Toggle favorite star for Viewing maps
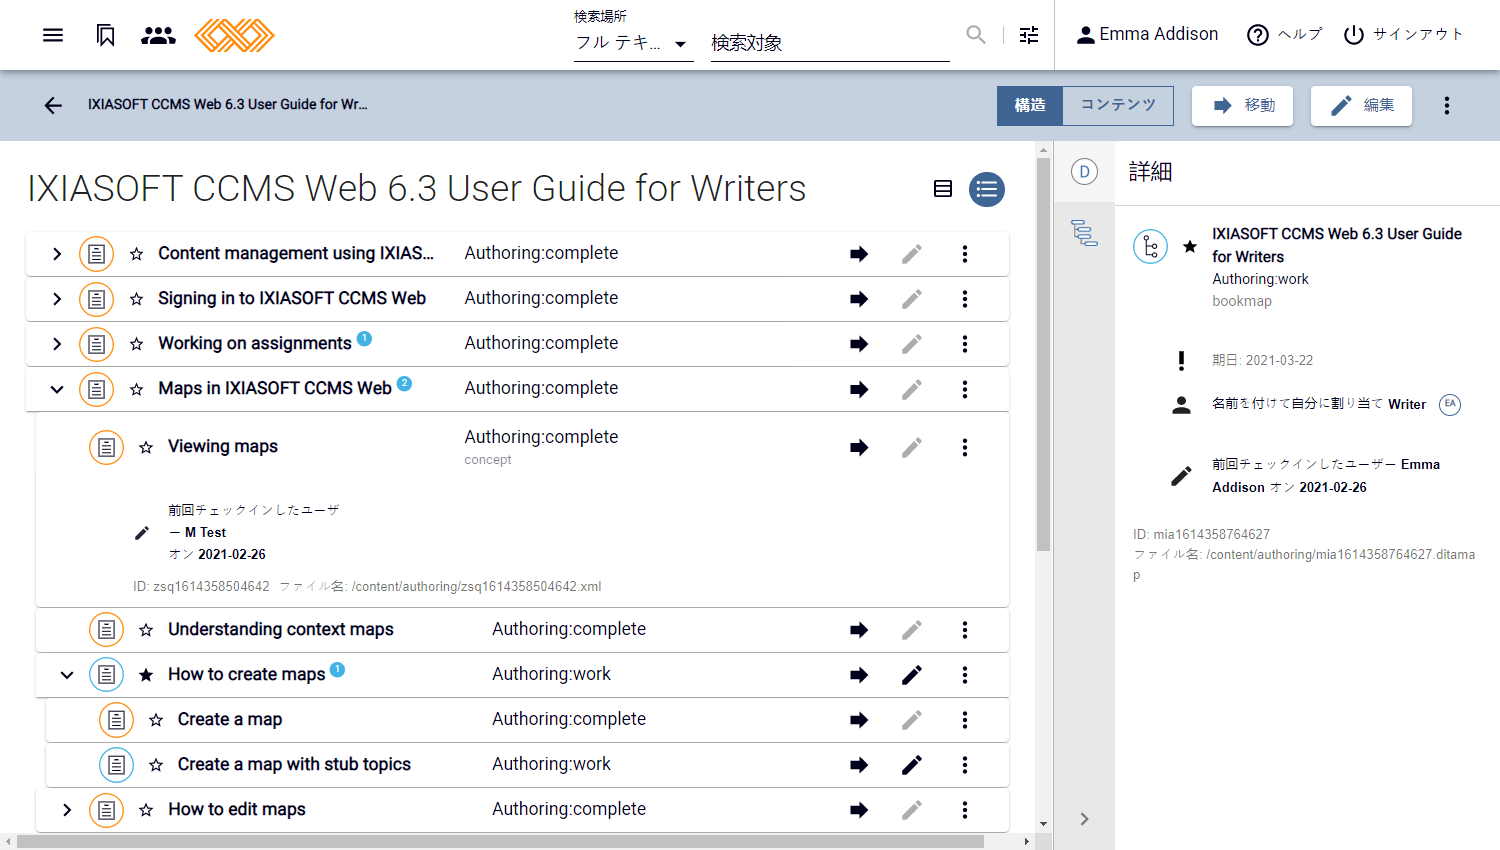The image size is (1500, 850). coord(146,447)
